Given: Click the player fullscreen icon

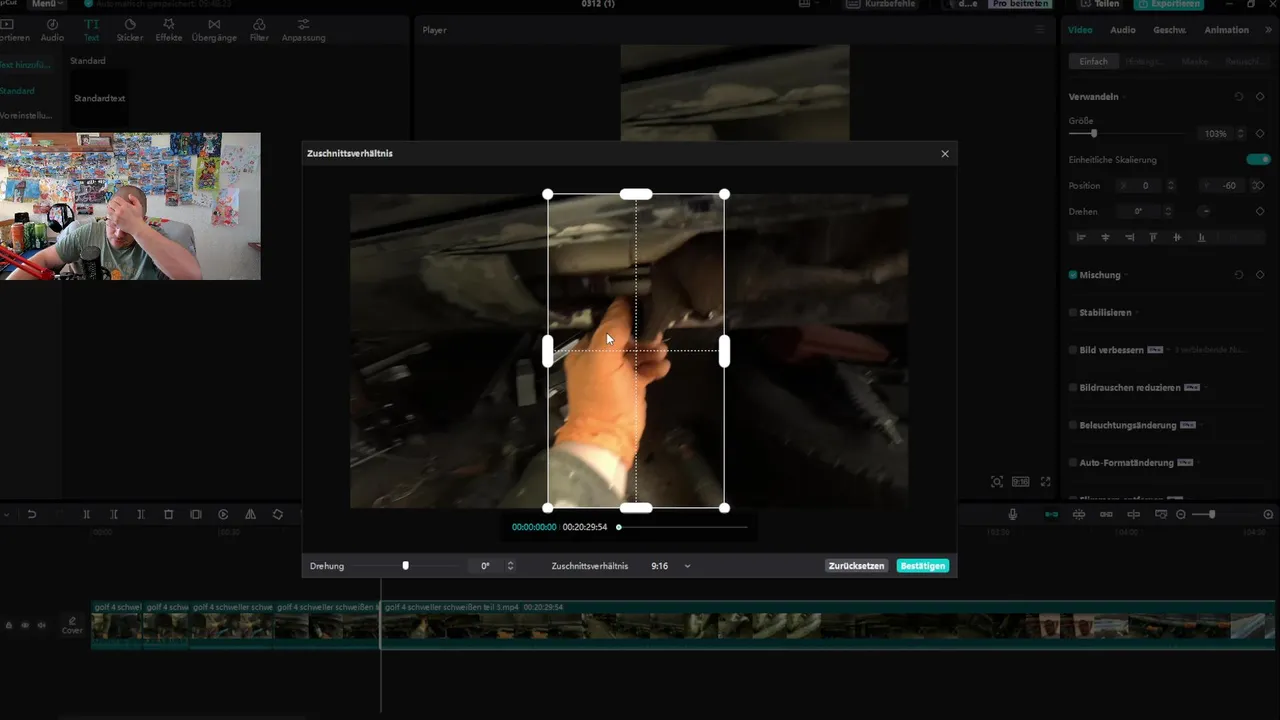Looking at the screenshot, I should (x=1046, y=482).
